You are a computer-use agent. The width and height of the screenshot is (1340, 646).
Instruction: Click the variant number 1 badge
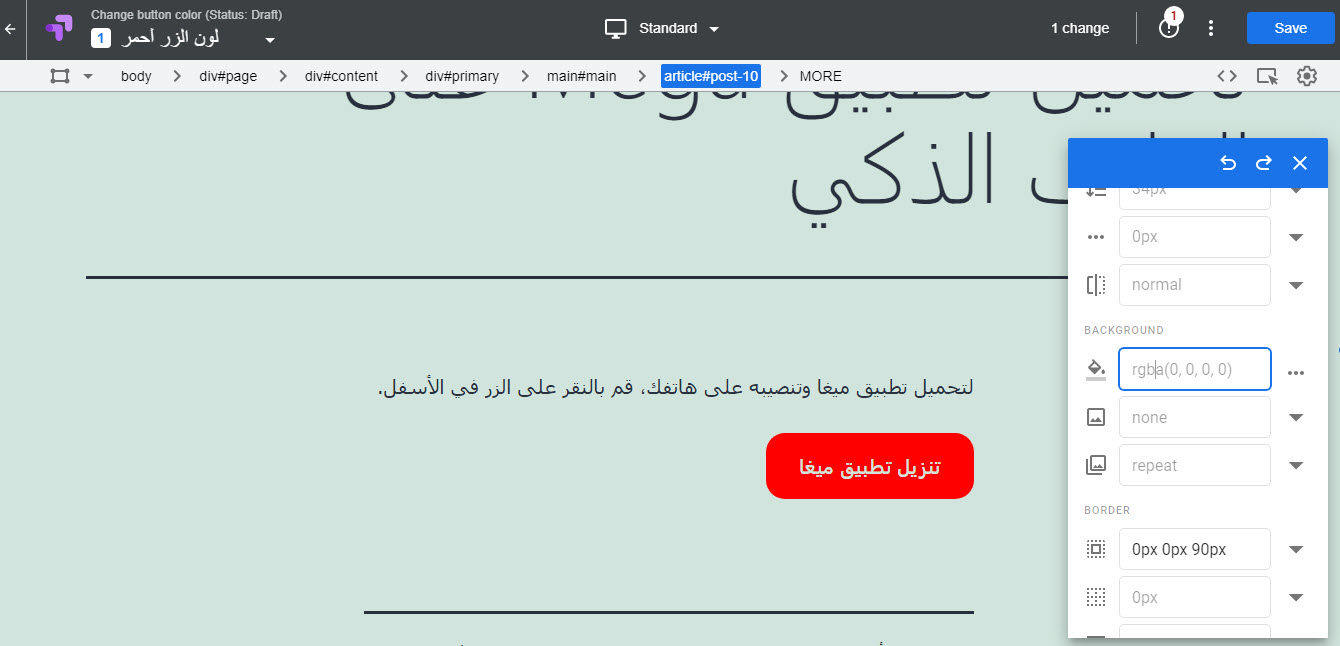pos(101,38)
